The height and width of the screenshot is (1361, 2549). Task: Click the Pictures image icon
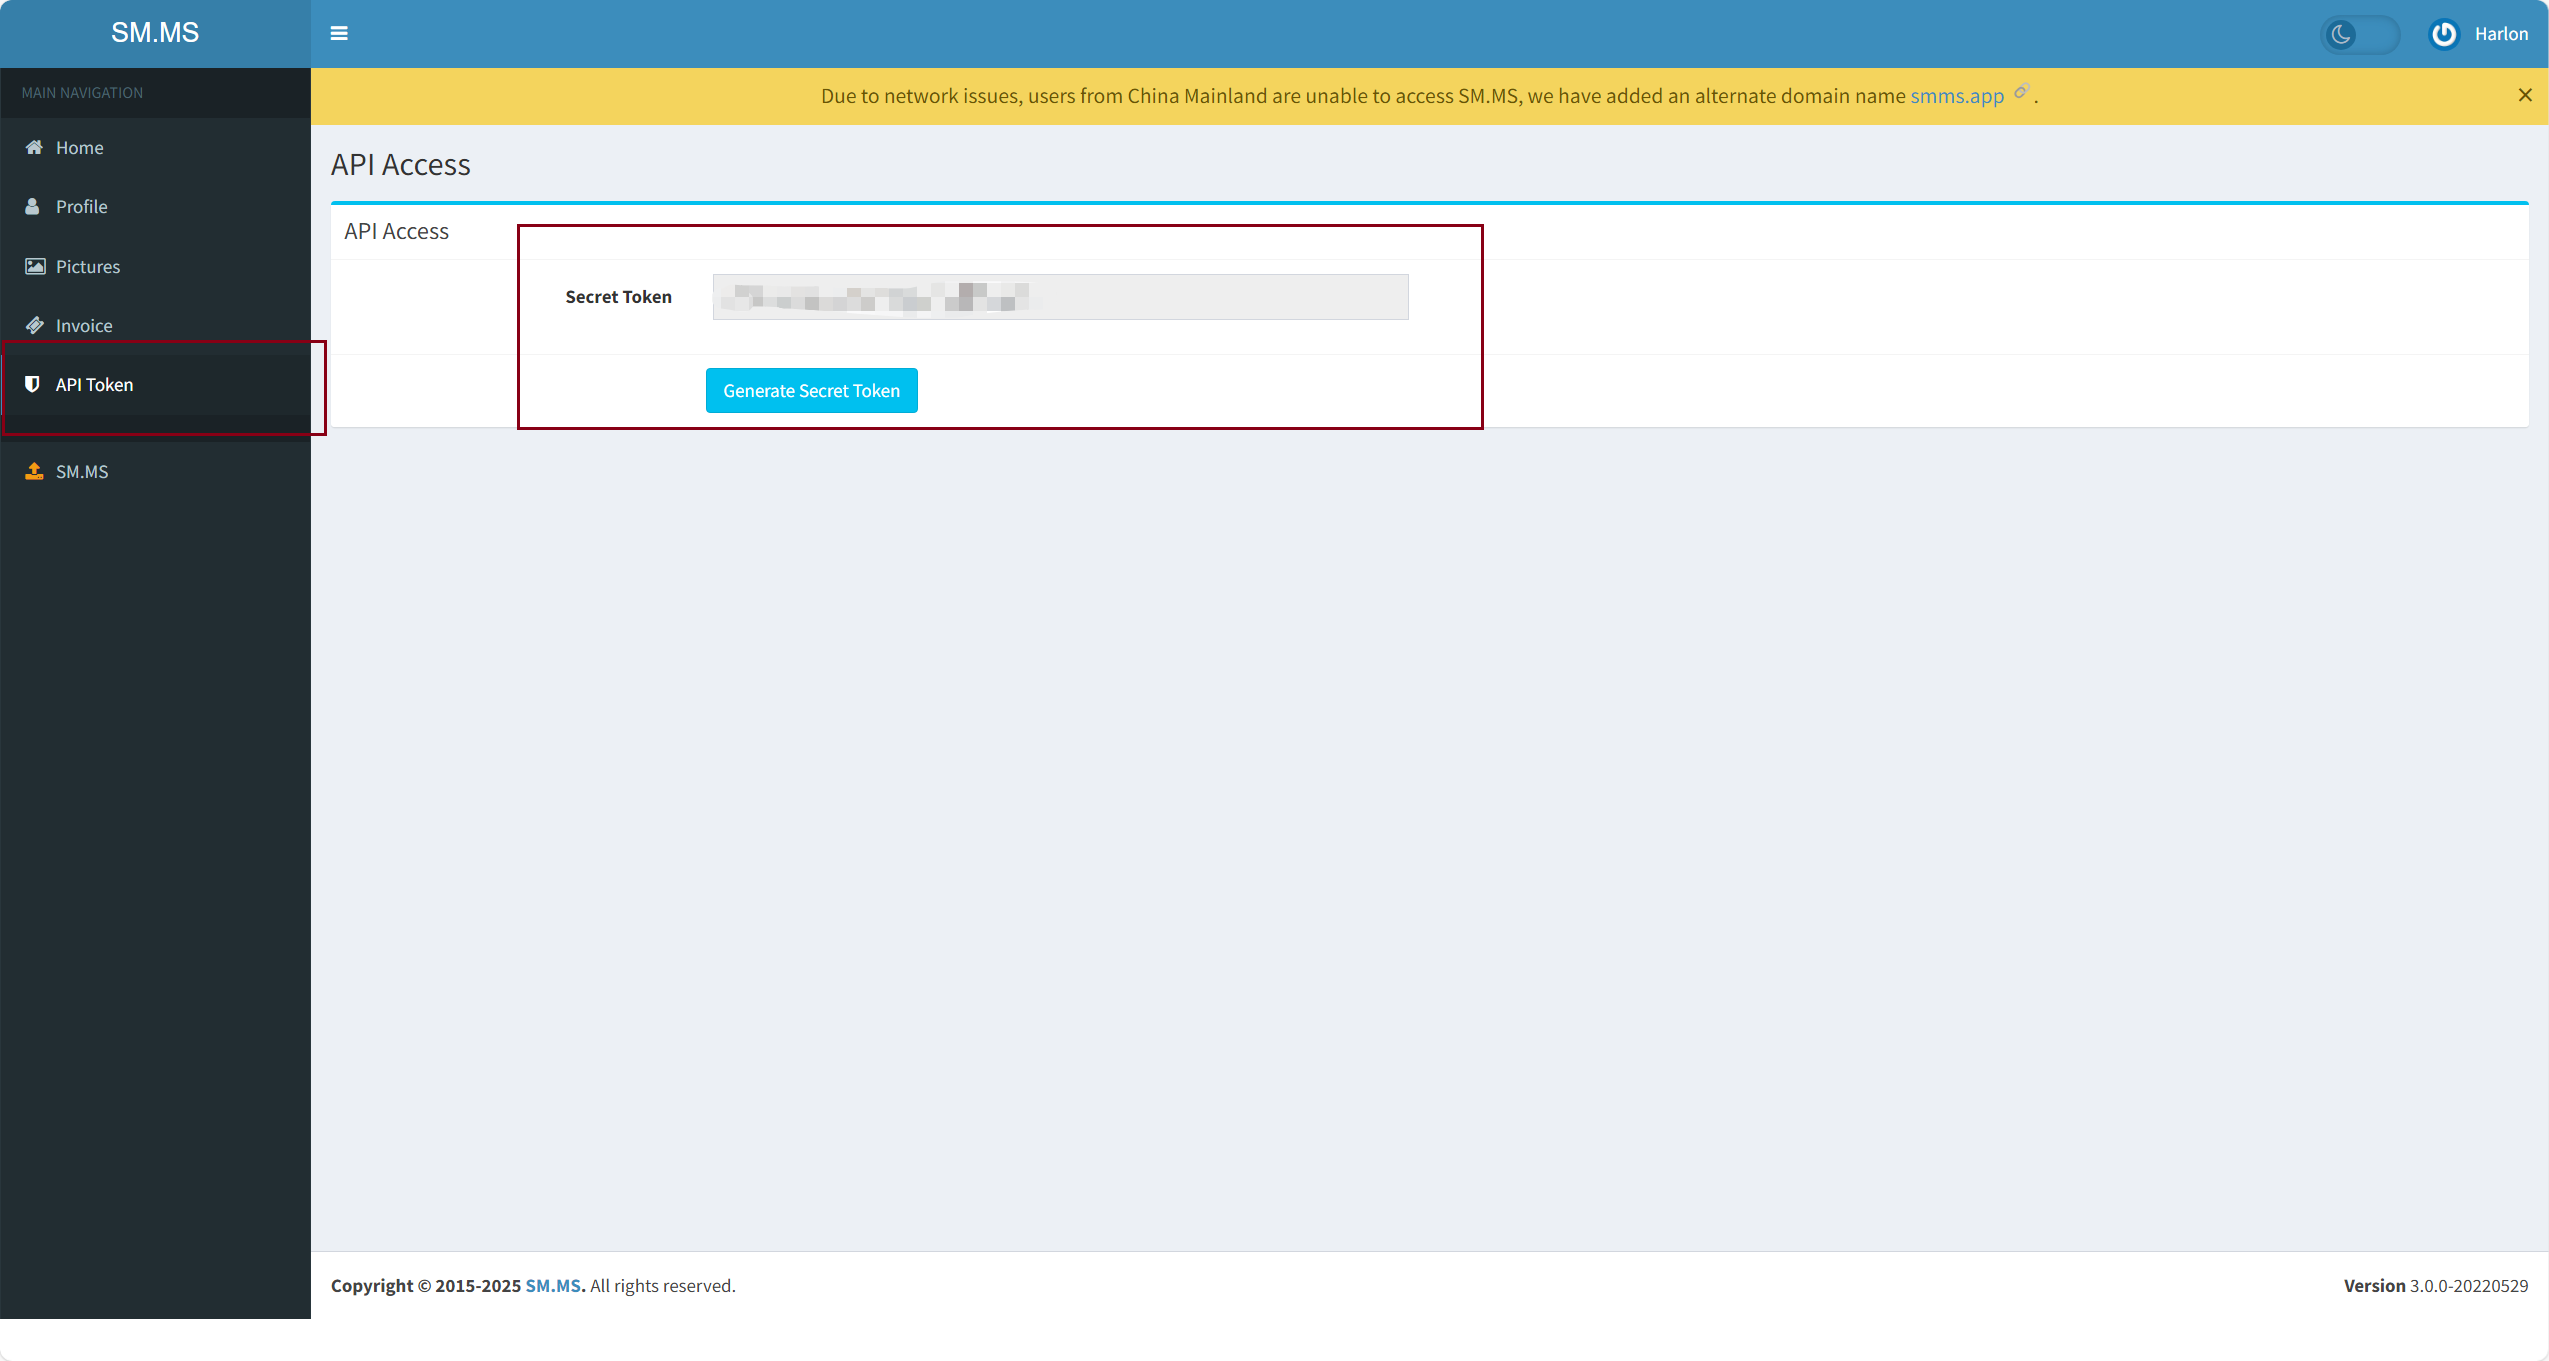tap(35, 266)
